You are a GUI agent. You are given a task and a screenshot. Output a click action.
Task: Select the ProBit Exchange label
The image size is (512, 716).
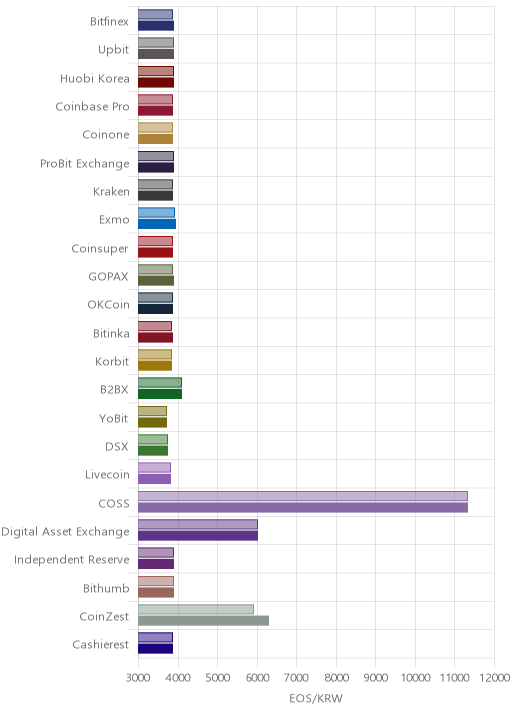pos(84,163)
